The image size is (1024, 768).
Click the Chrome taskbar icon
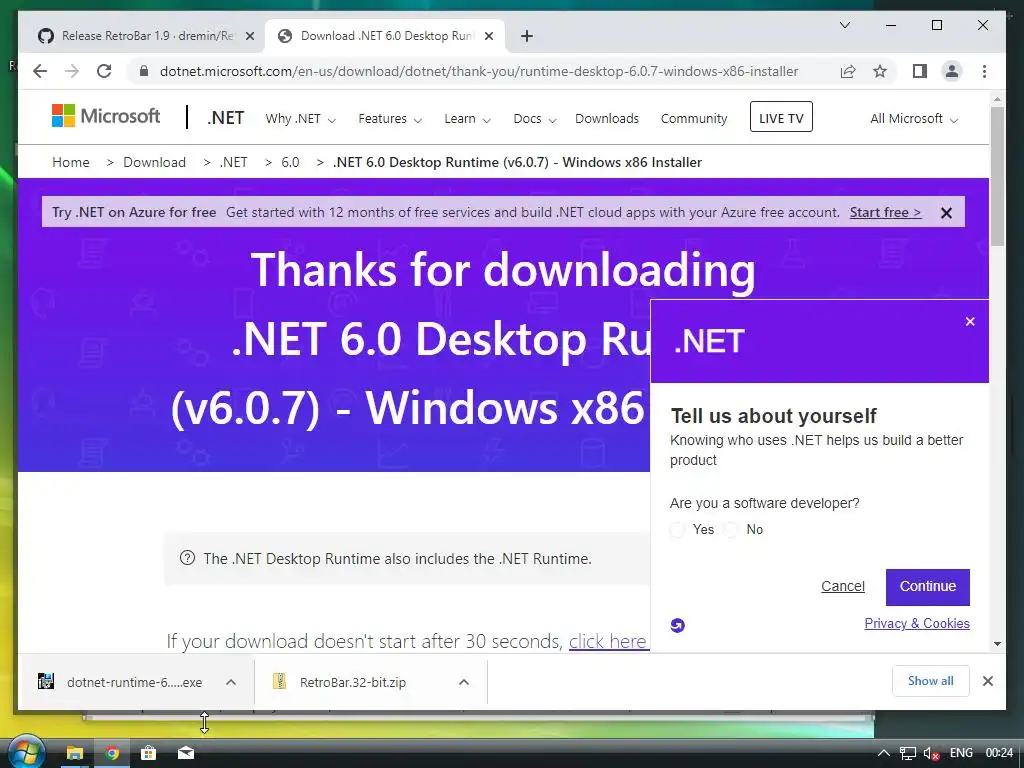(x=112, y=753)
